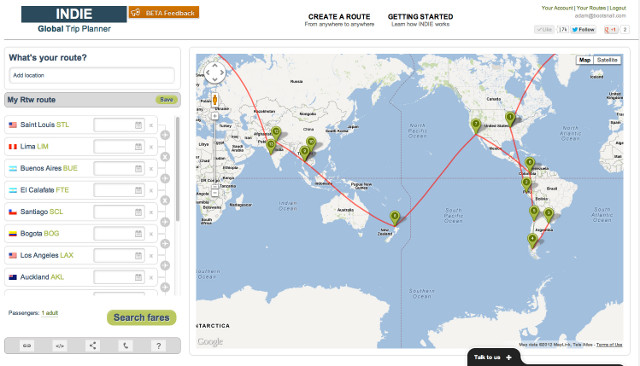
Task: Click the embed code icon
Action: [x=60, y=346]
